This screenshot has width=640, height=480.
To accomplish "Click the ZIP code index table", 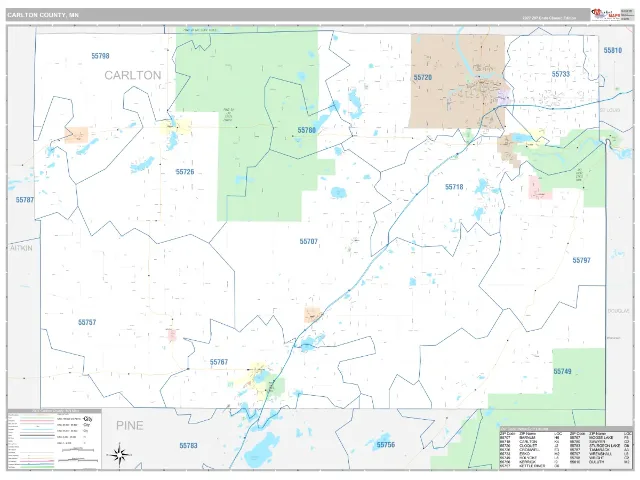I will pyautogui.click(x=566, y=449).
